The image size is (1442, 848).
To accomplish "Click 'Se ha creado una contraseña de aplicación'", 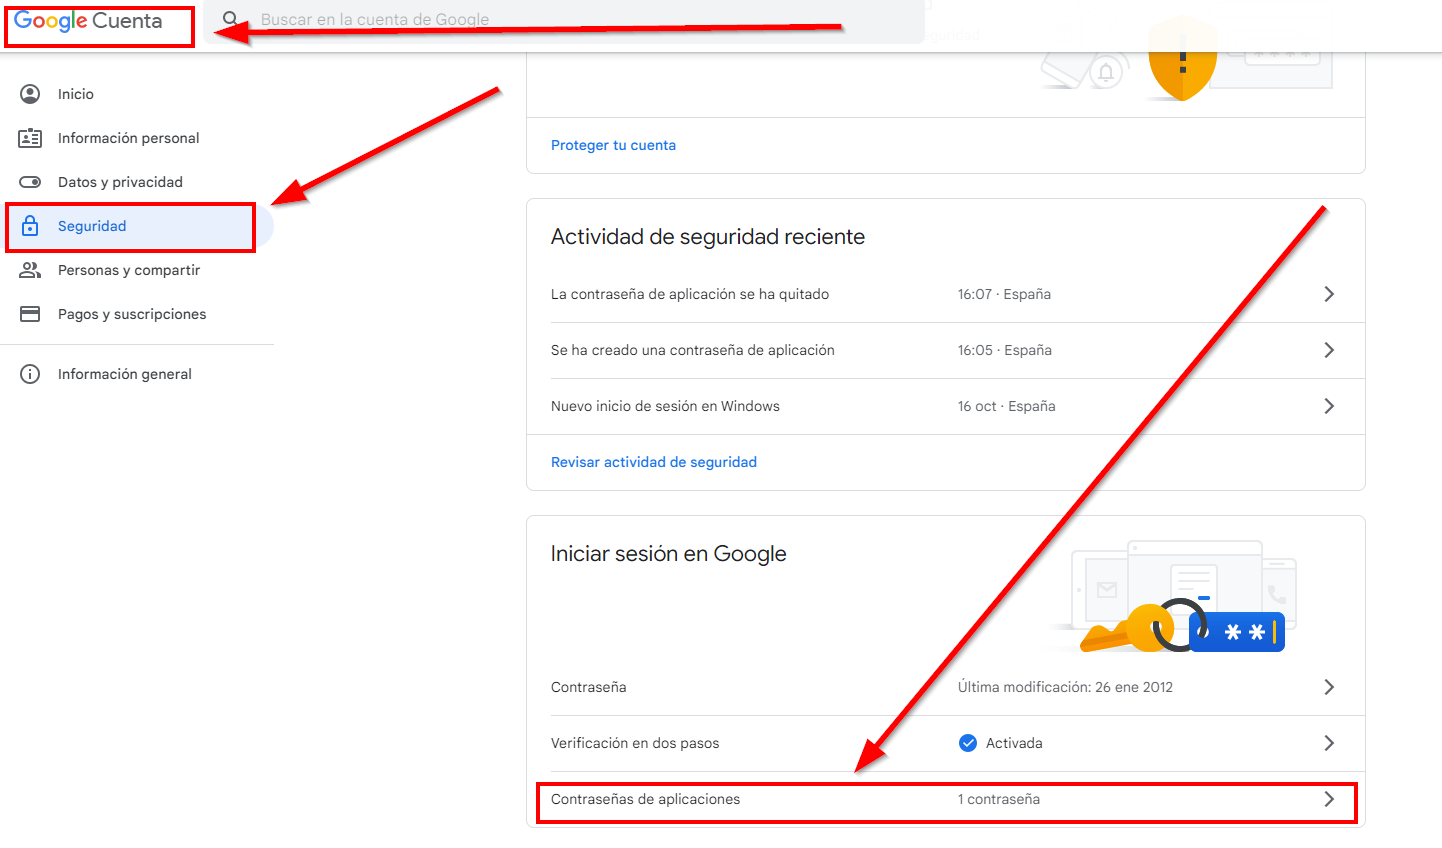I will point(693,350).
